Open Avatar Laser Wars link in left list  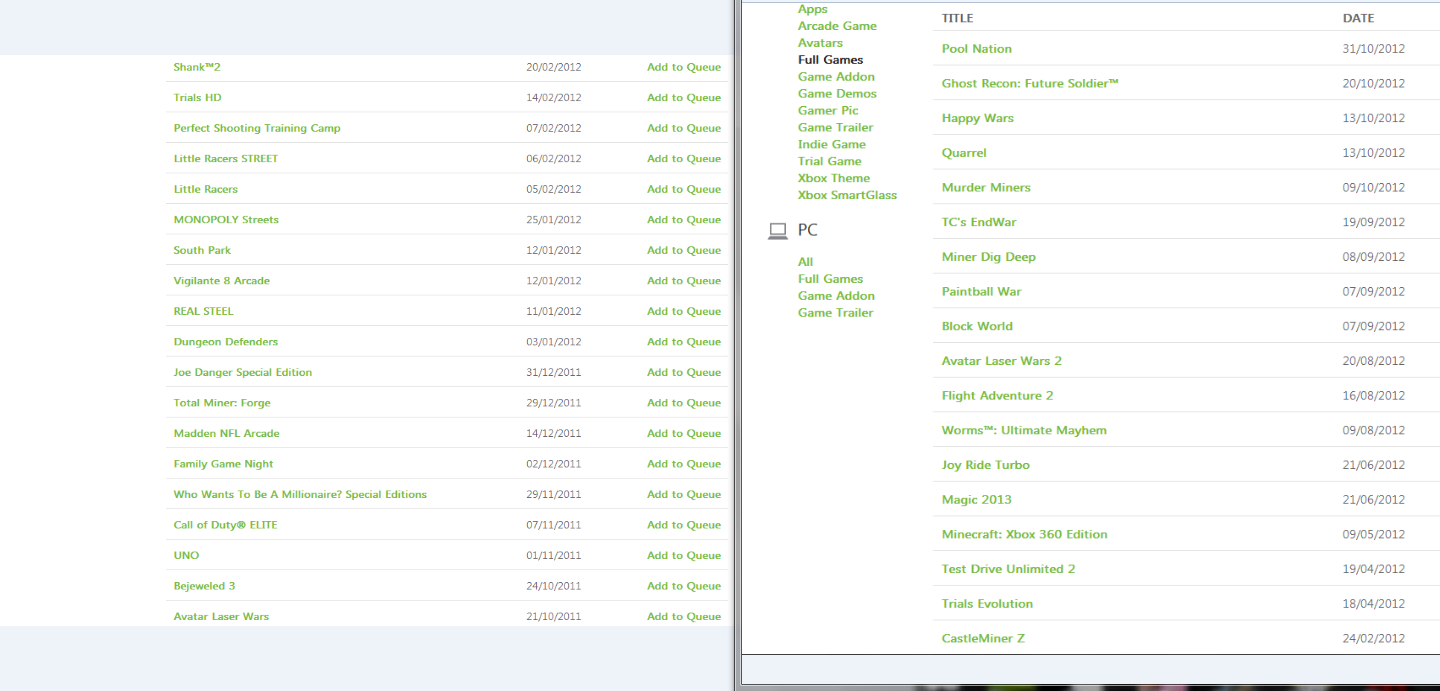tap(221, 617)
